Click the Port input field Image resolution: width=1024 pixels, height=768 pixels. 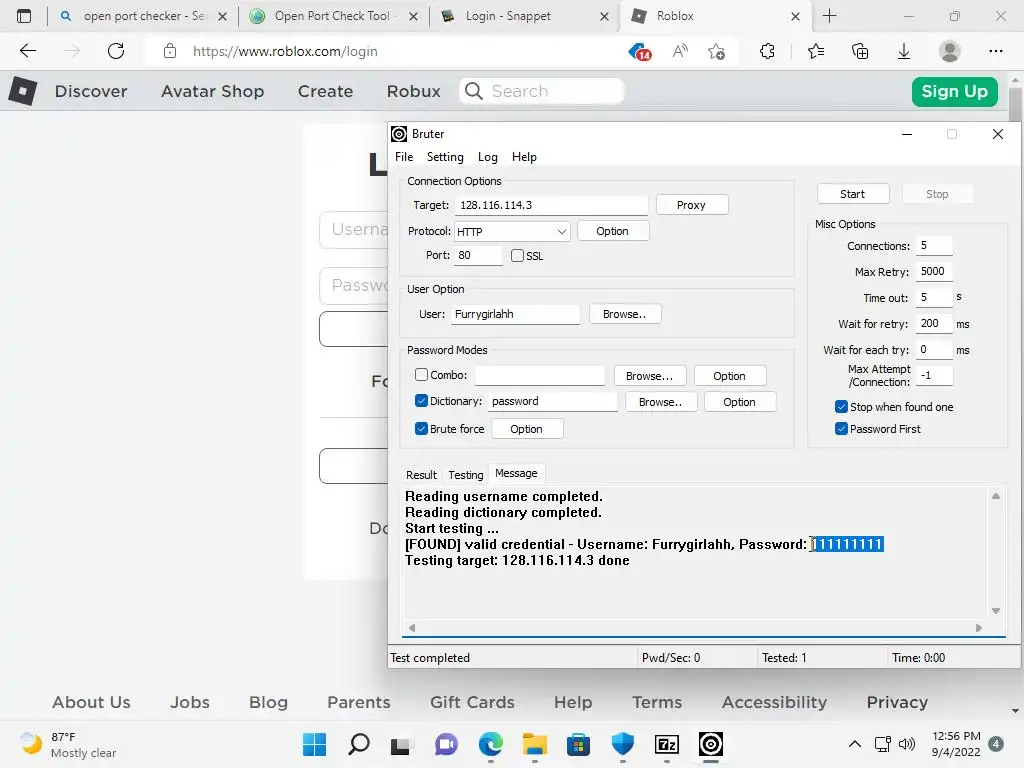(x=479, y=255)
